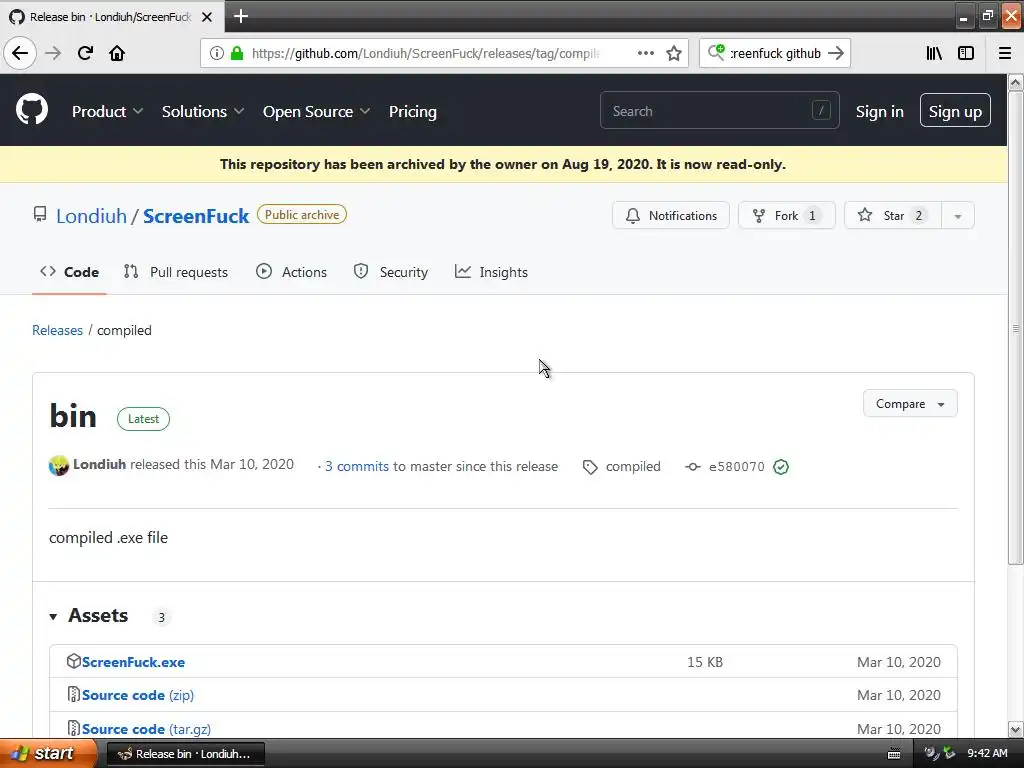Expand the Product menu

click(107, 112)
